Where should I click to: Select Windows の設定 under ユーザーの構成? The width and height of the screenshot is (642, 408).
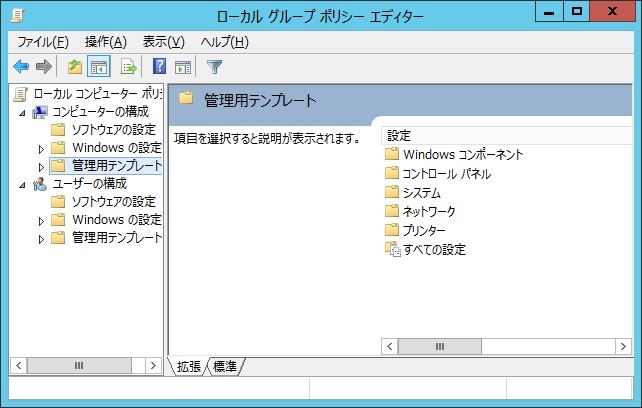[117, 220]
